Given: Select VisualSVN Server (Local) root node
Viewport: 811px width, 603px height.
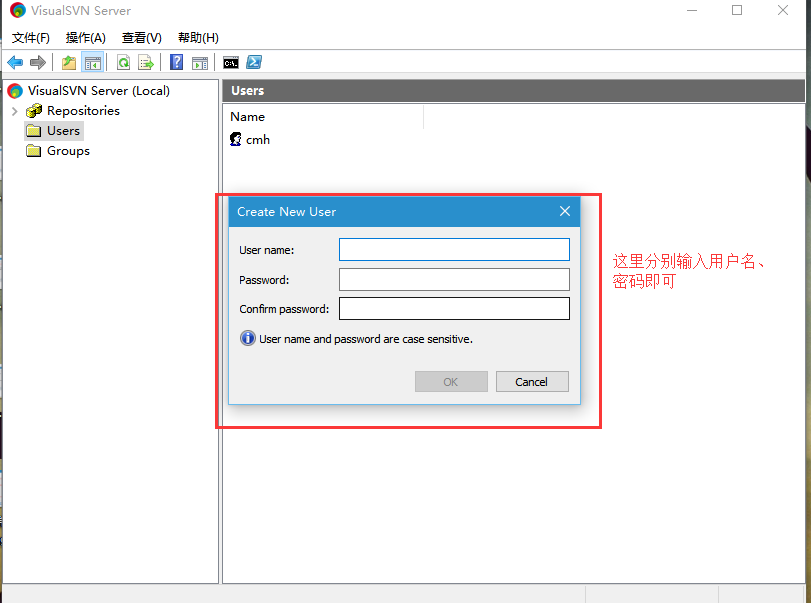Looking at the screenshot, I should pos(99,91).
